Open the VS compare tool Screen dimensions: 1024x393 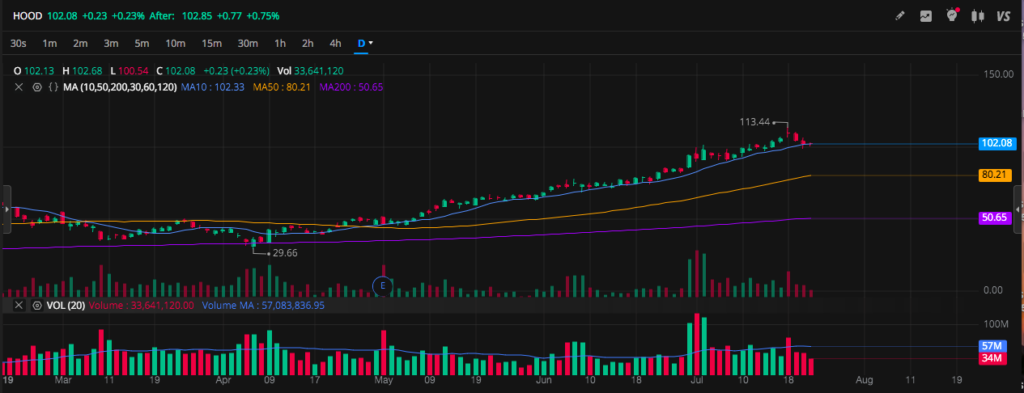click(1003, 16)
